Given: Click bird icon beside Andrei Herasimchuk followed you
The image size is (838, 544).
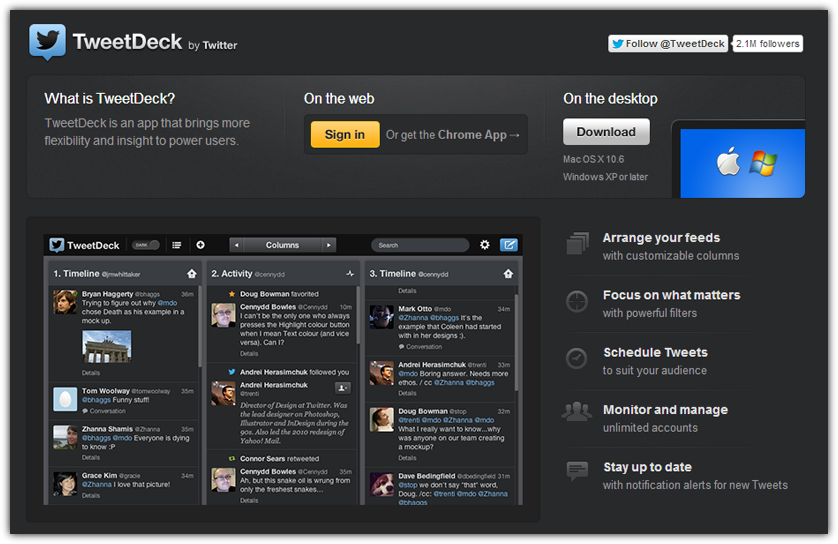Looking at the screenshot, I should click(x=232, y=372).
